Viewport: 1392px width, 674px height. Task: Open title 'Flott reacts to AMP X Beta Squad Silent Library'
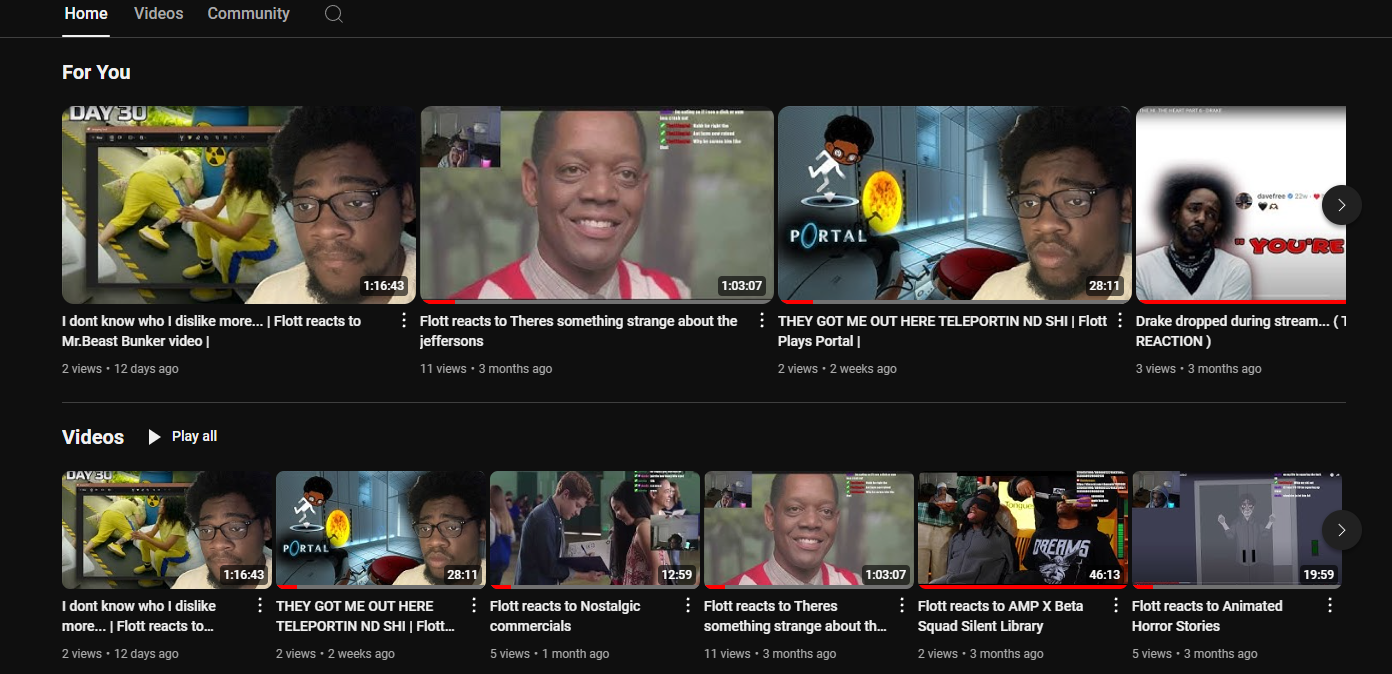tap(1000, 616)
